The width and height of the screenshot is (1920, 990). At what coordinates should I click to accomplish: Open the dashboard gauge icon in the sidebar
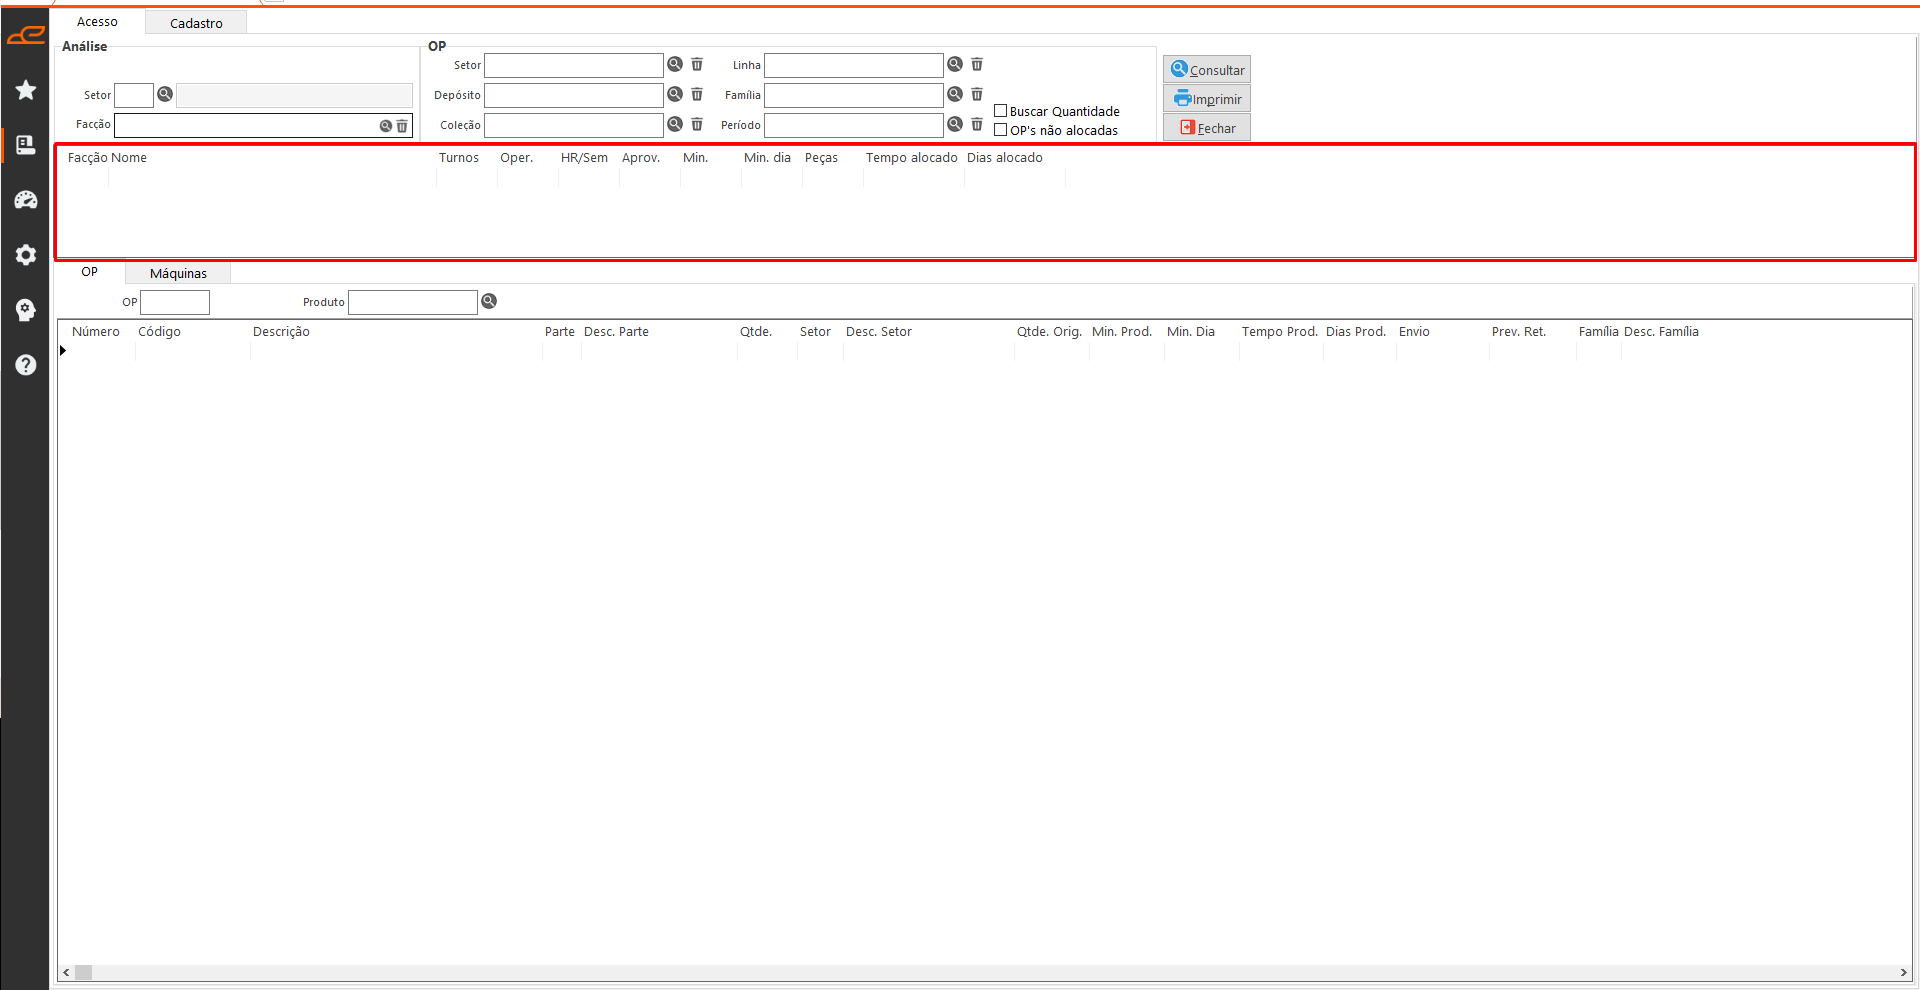point(26,200)
